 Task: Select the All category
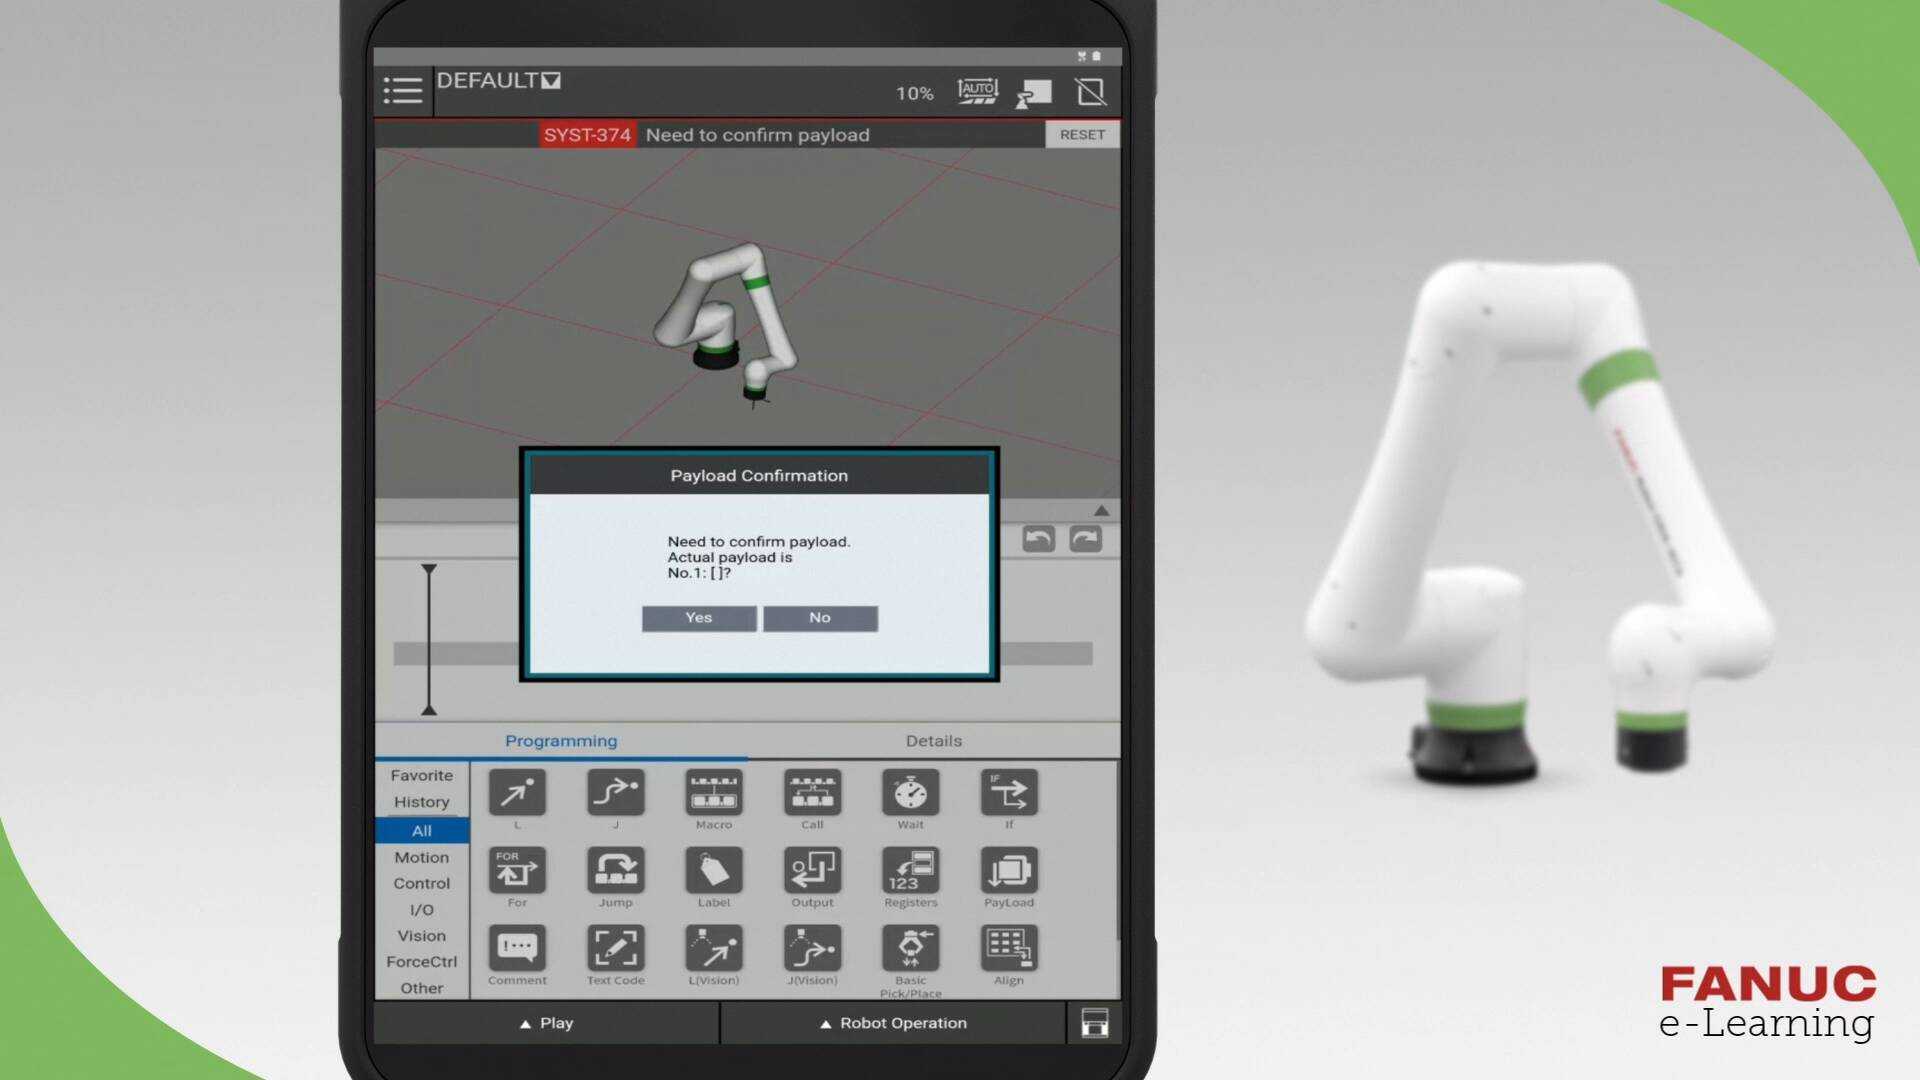click(422, 830)
